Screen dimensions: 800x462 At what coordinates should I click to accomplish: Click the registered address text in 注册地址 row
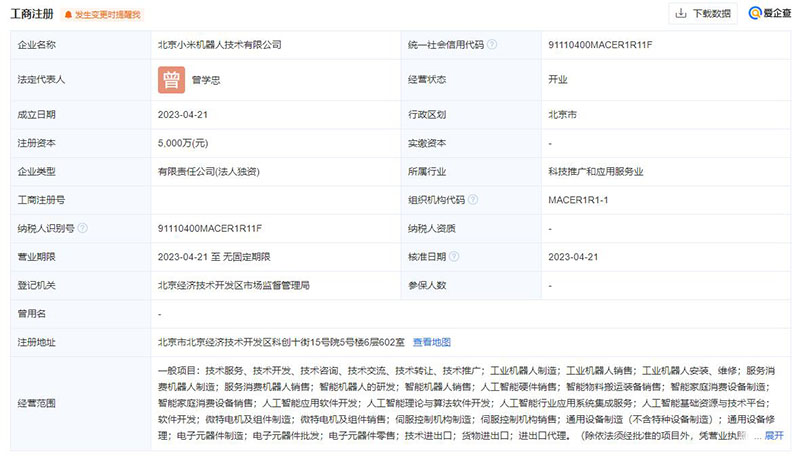pyautogui.click(x=281, y=342)
